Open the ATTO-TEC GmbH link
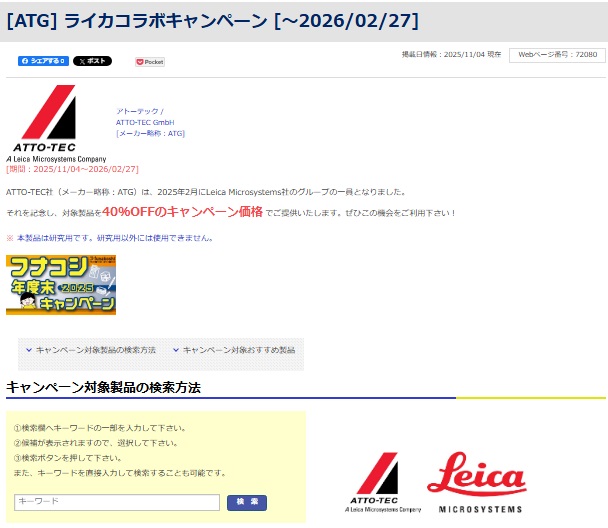 coord(144,122)
